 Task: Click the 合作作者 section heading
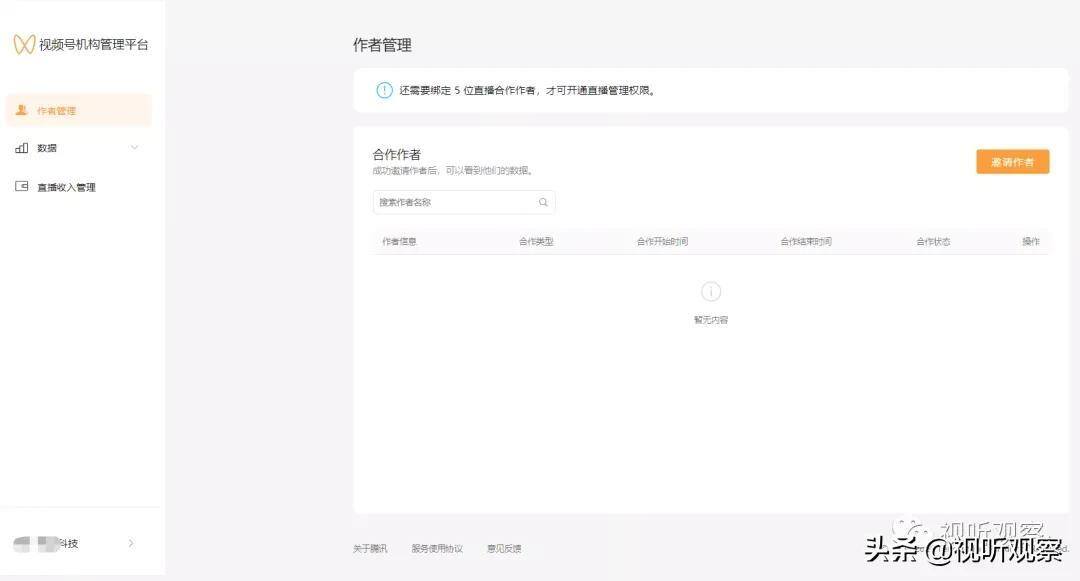click(x=397, y=154)
